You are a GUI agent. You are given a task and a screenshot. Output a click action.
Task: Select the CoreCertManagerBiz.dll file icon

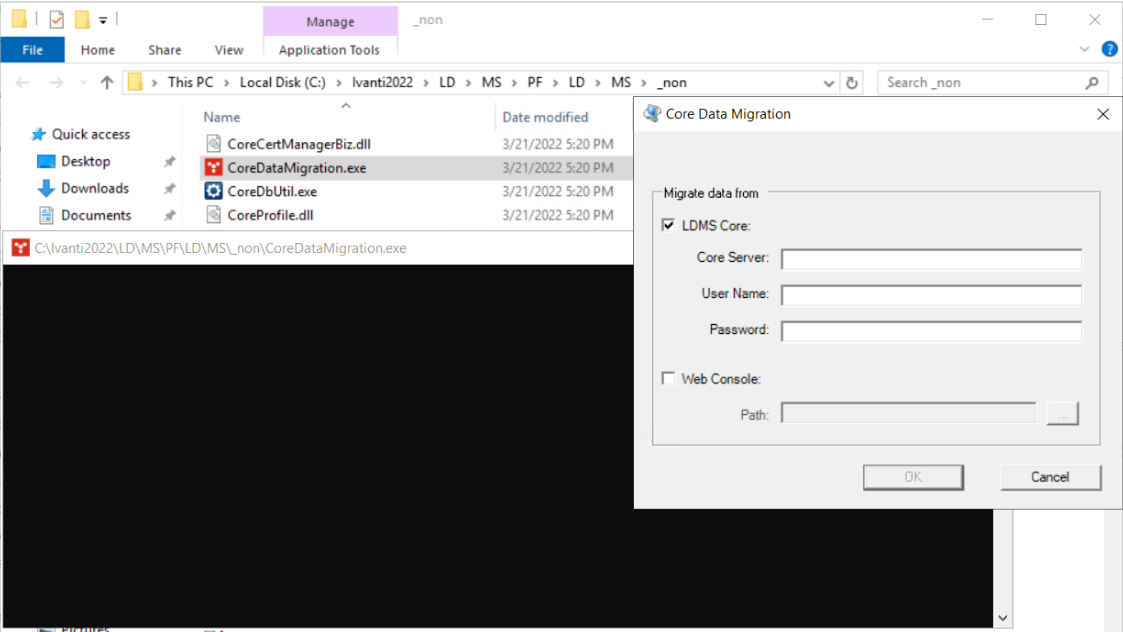(x=213, y=143)
